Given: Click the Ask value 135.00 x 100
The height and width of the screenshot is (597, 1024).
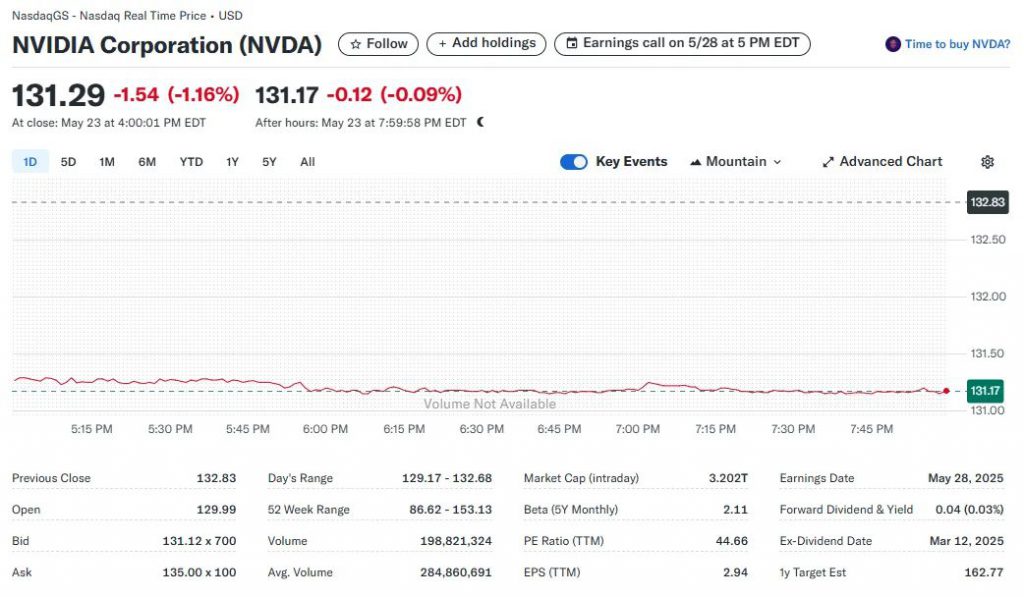Looking at the screenshot, I should pyautogui.click(x=199, y=572).
